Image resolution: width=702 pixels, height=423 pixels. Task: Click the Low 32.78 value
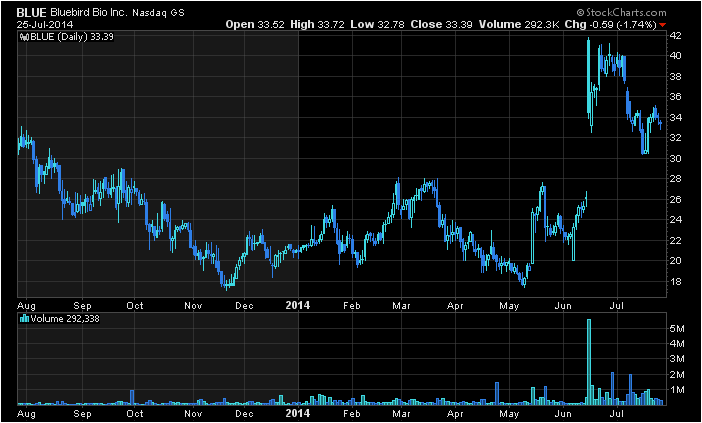(377, 25)
